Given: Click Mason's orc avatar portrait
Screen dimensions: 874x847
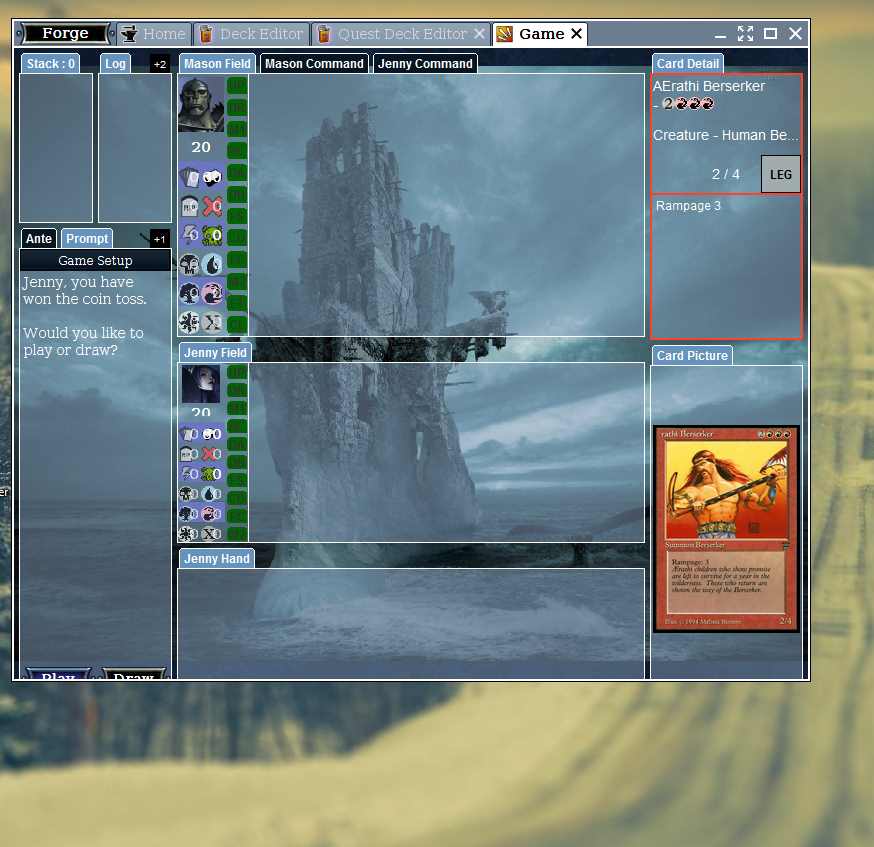Looking at the screenshot, I should point(201,104).
